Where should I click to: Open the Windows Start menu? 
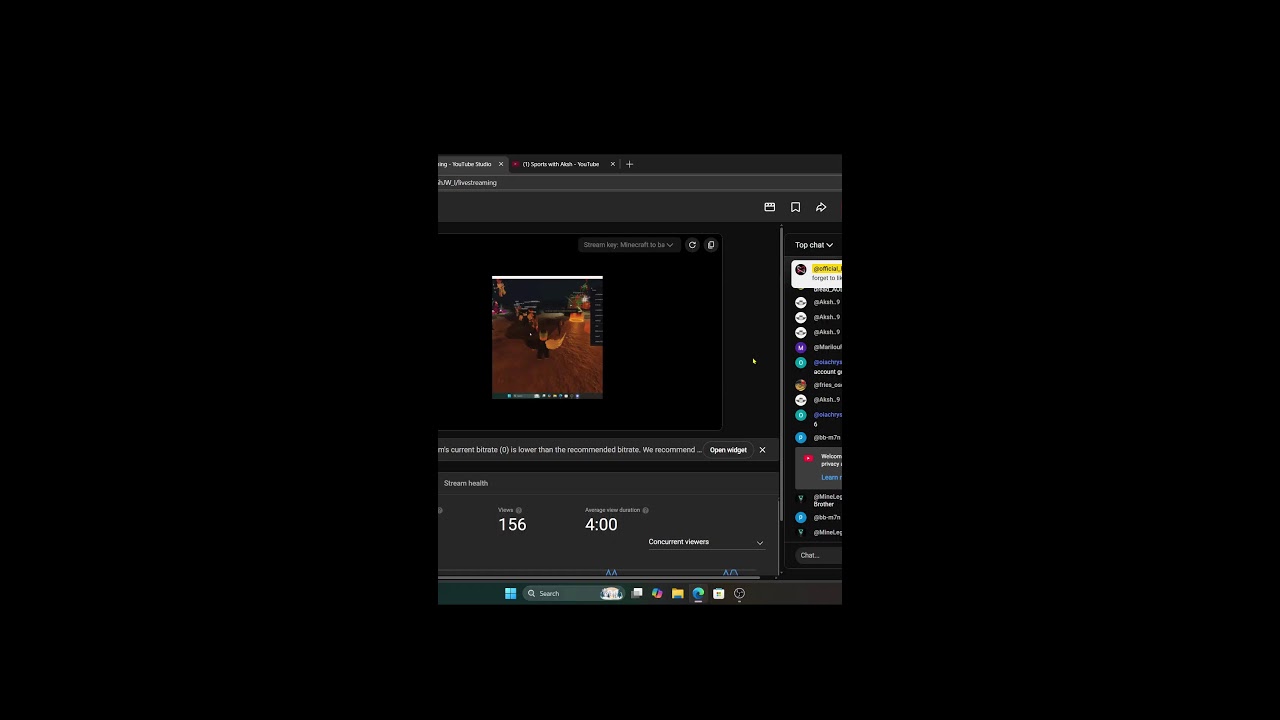tap(510, 593)
